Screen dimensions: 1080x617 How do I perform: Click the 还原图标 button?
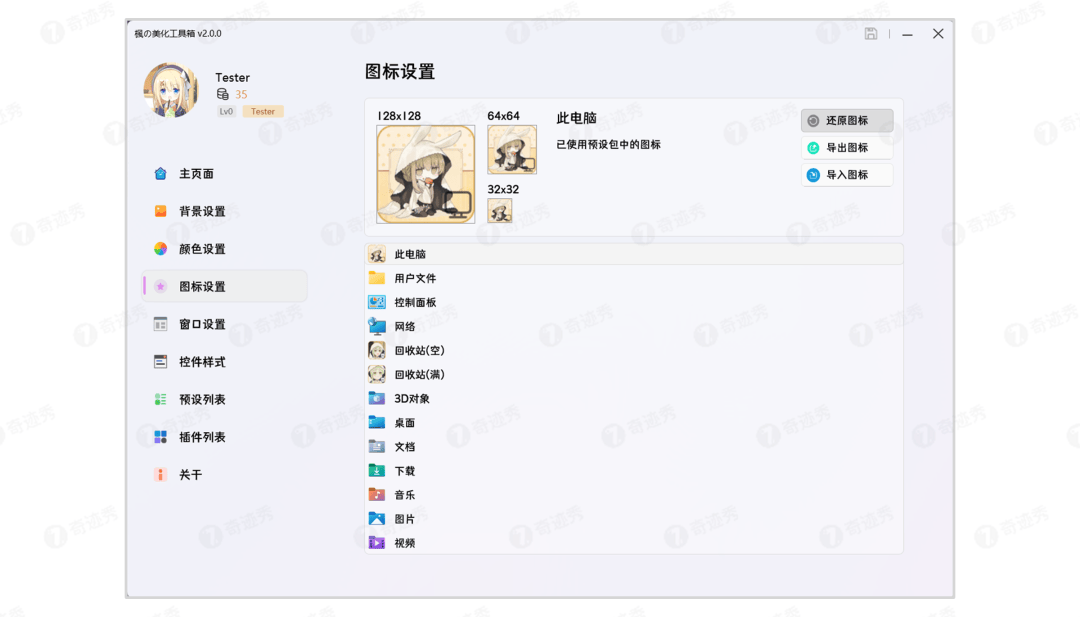(847, 121)
